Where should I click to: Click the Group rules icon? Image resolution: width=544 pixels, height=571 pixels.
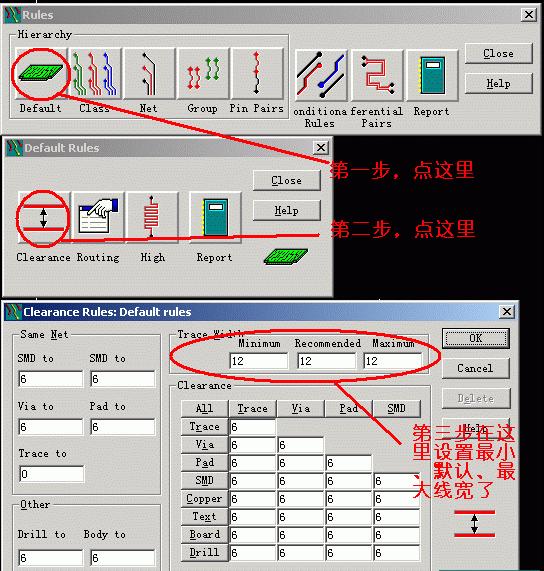coord(203,74)
